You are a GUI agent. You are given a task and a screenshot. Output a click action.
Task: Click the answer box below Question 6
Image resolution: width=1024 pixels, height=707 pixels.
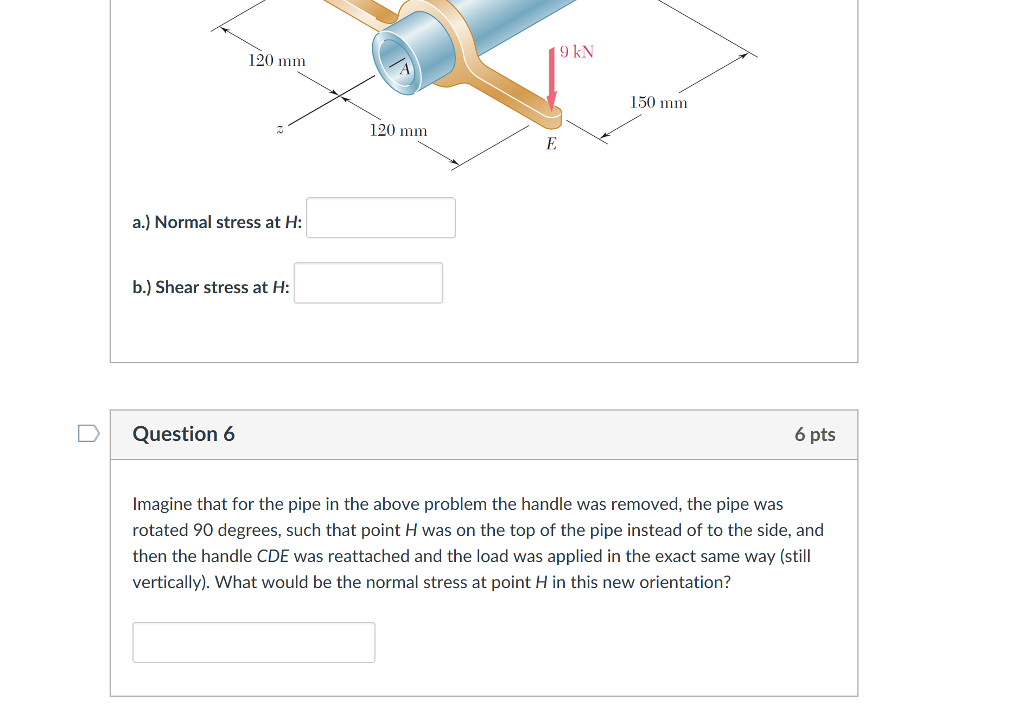pos(253,641)
